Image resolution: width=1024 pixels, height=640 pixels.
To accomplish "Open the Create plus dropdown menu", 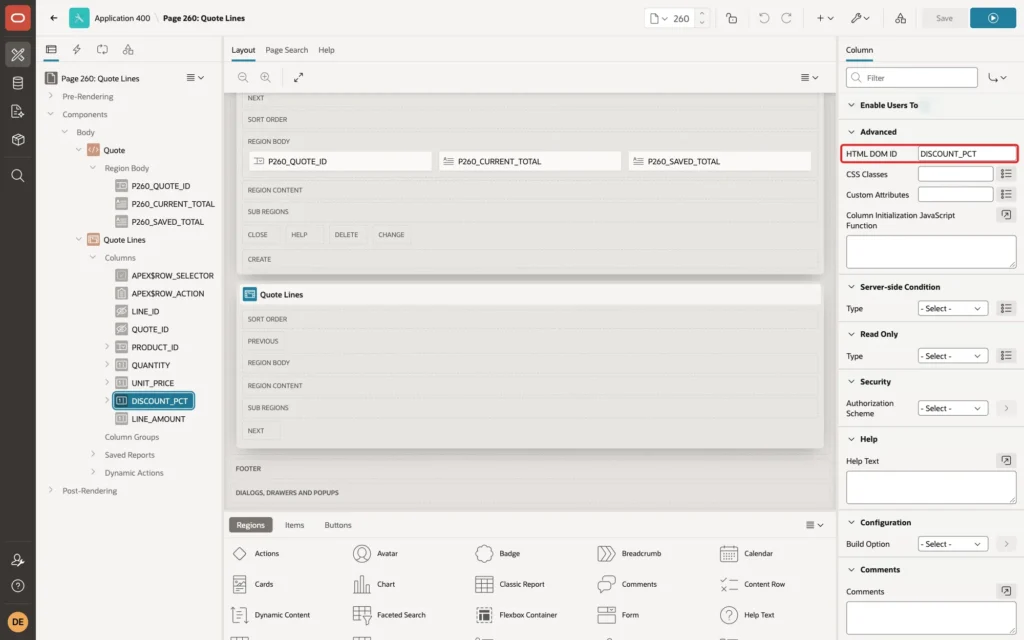I will click(825, 18).
